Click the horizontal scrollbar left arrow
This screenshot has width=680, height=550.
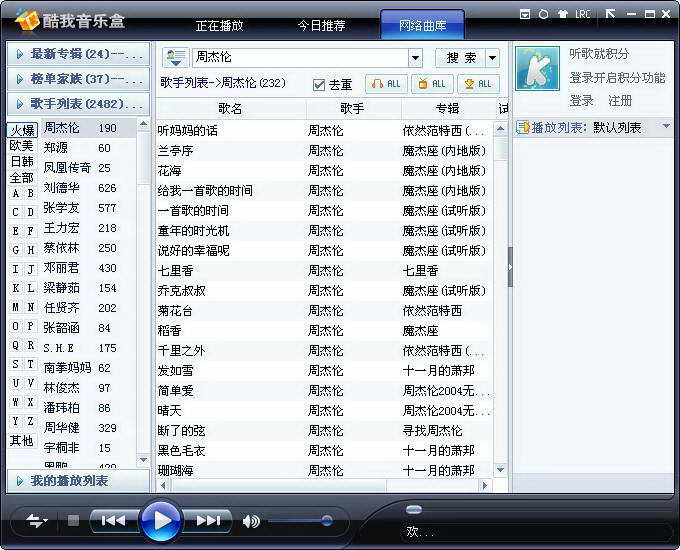tap(163, 485)
